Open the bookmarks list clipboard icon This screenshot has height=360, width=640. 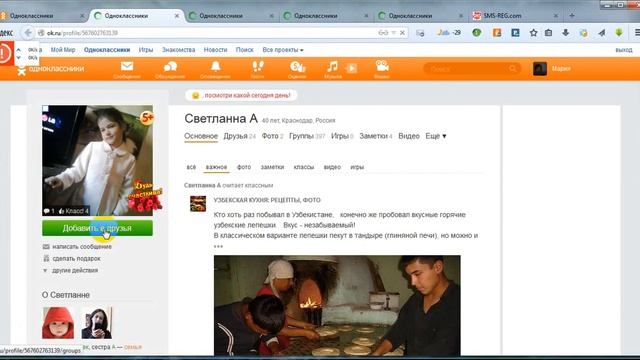[x=549, y=33]
